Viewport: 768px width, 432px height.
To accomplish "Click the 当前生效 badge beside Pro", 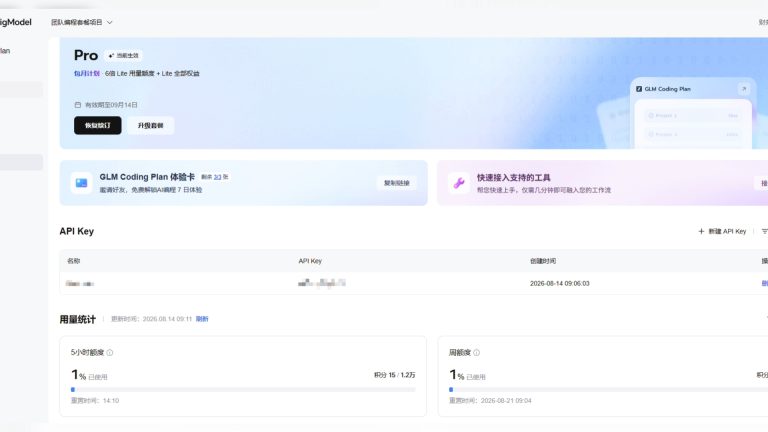I will [123, 55].
